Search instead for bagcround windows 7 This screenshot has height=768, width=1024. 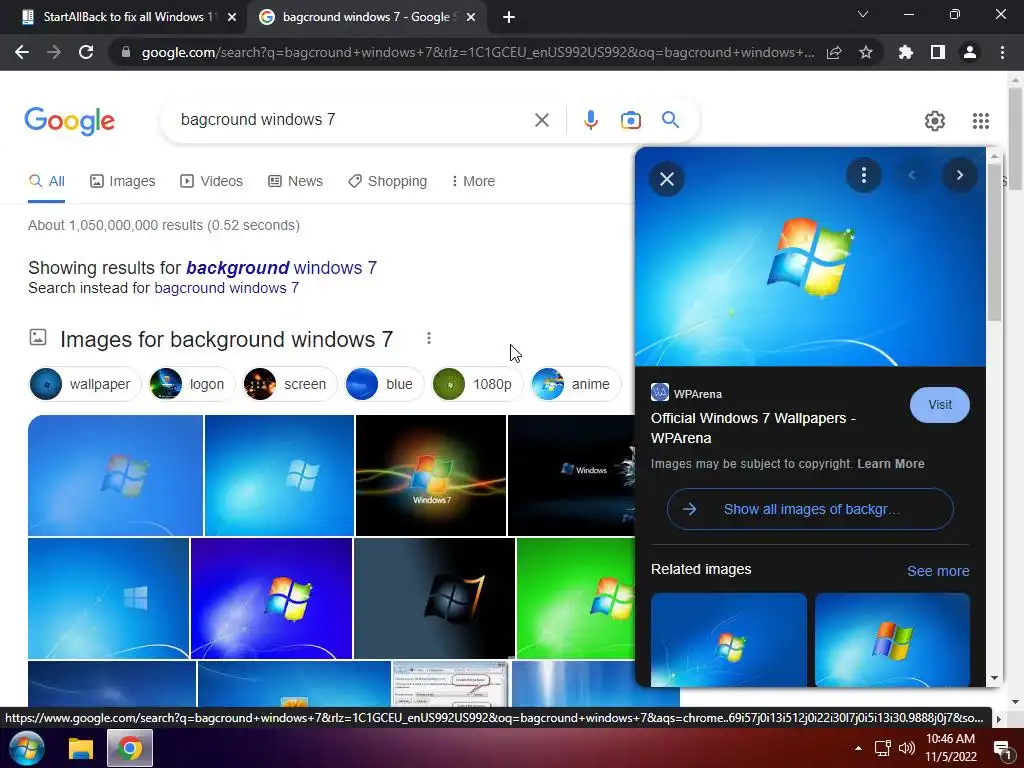coord(227,288)
